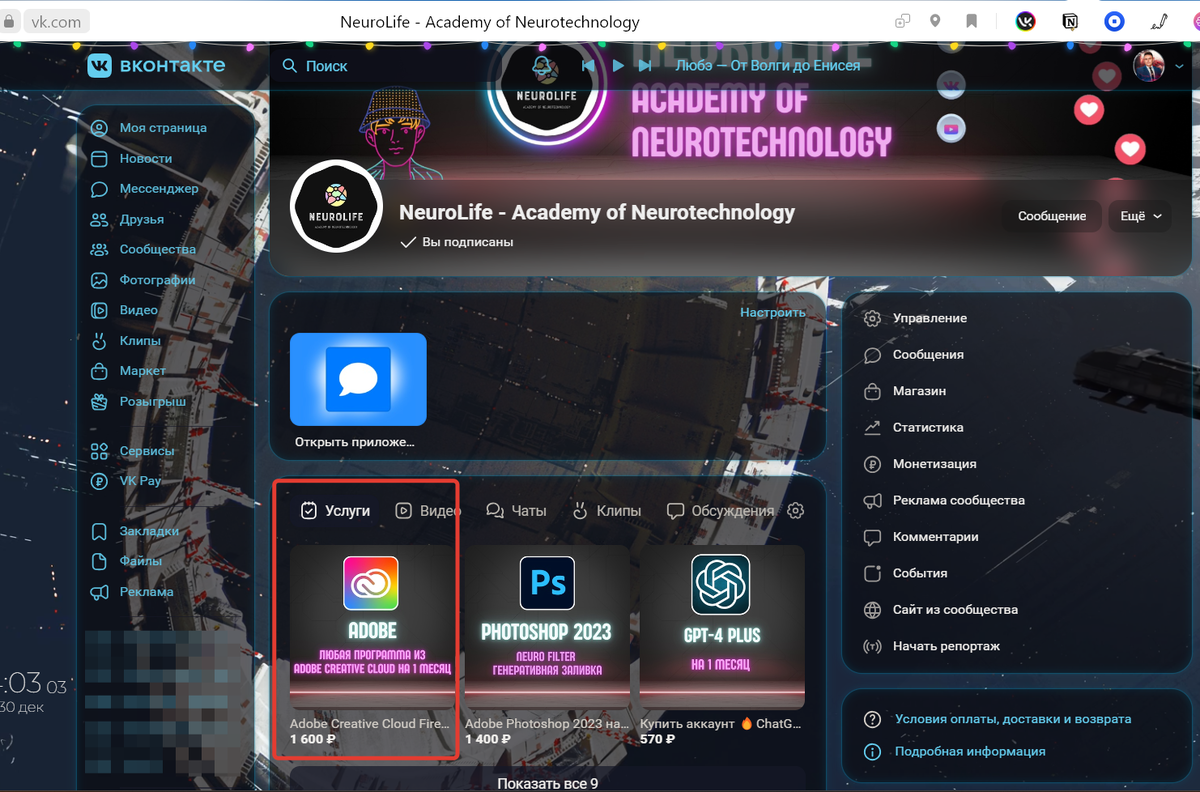This screenshot has height=792, width=1200.
Task: Open track Люба — От Волги до Енисея
Action: point(768,65)
